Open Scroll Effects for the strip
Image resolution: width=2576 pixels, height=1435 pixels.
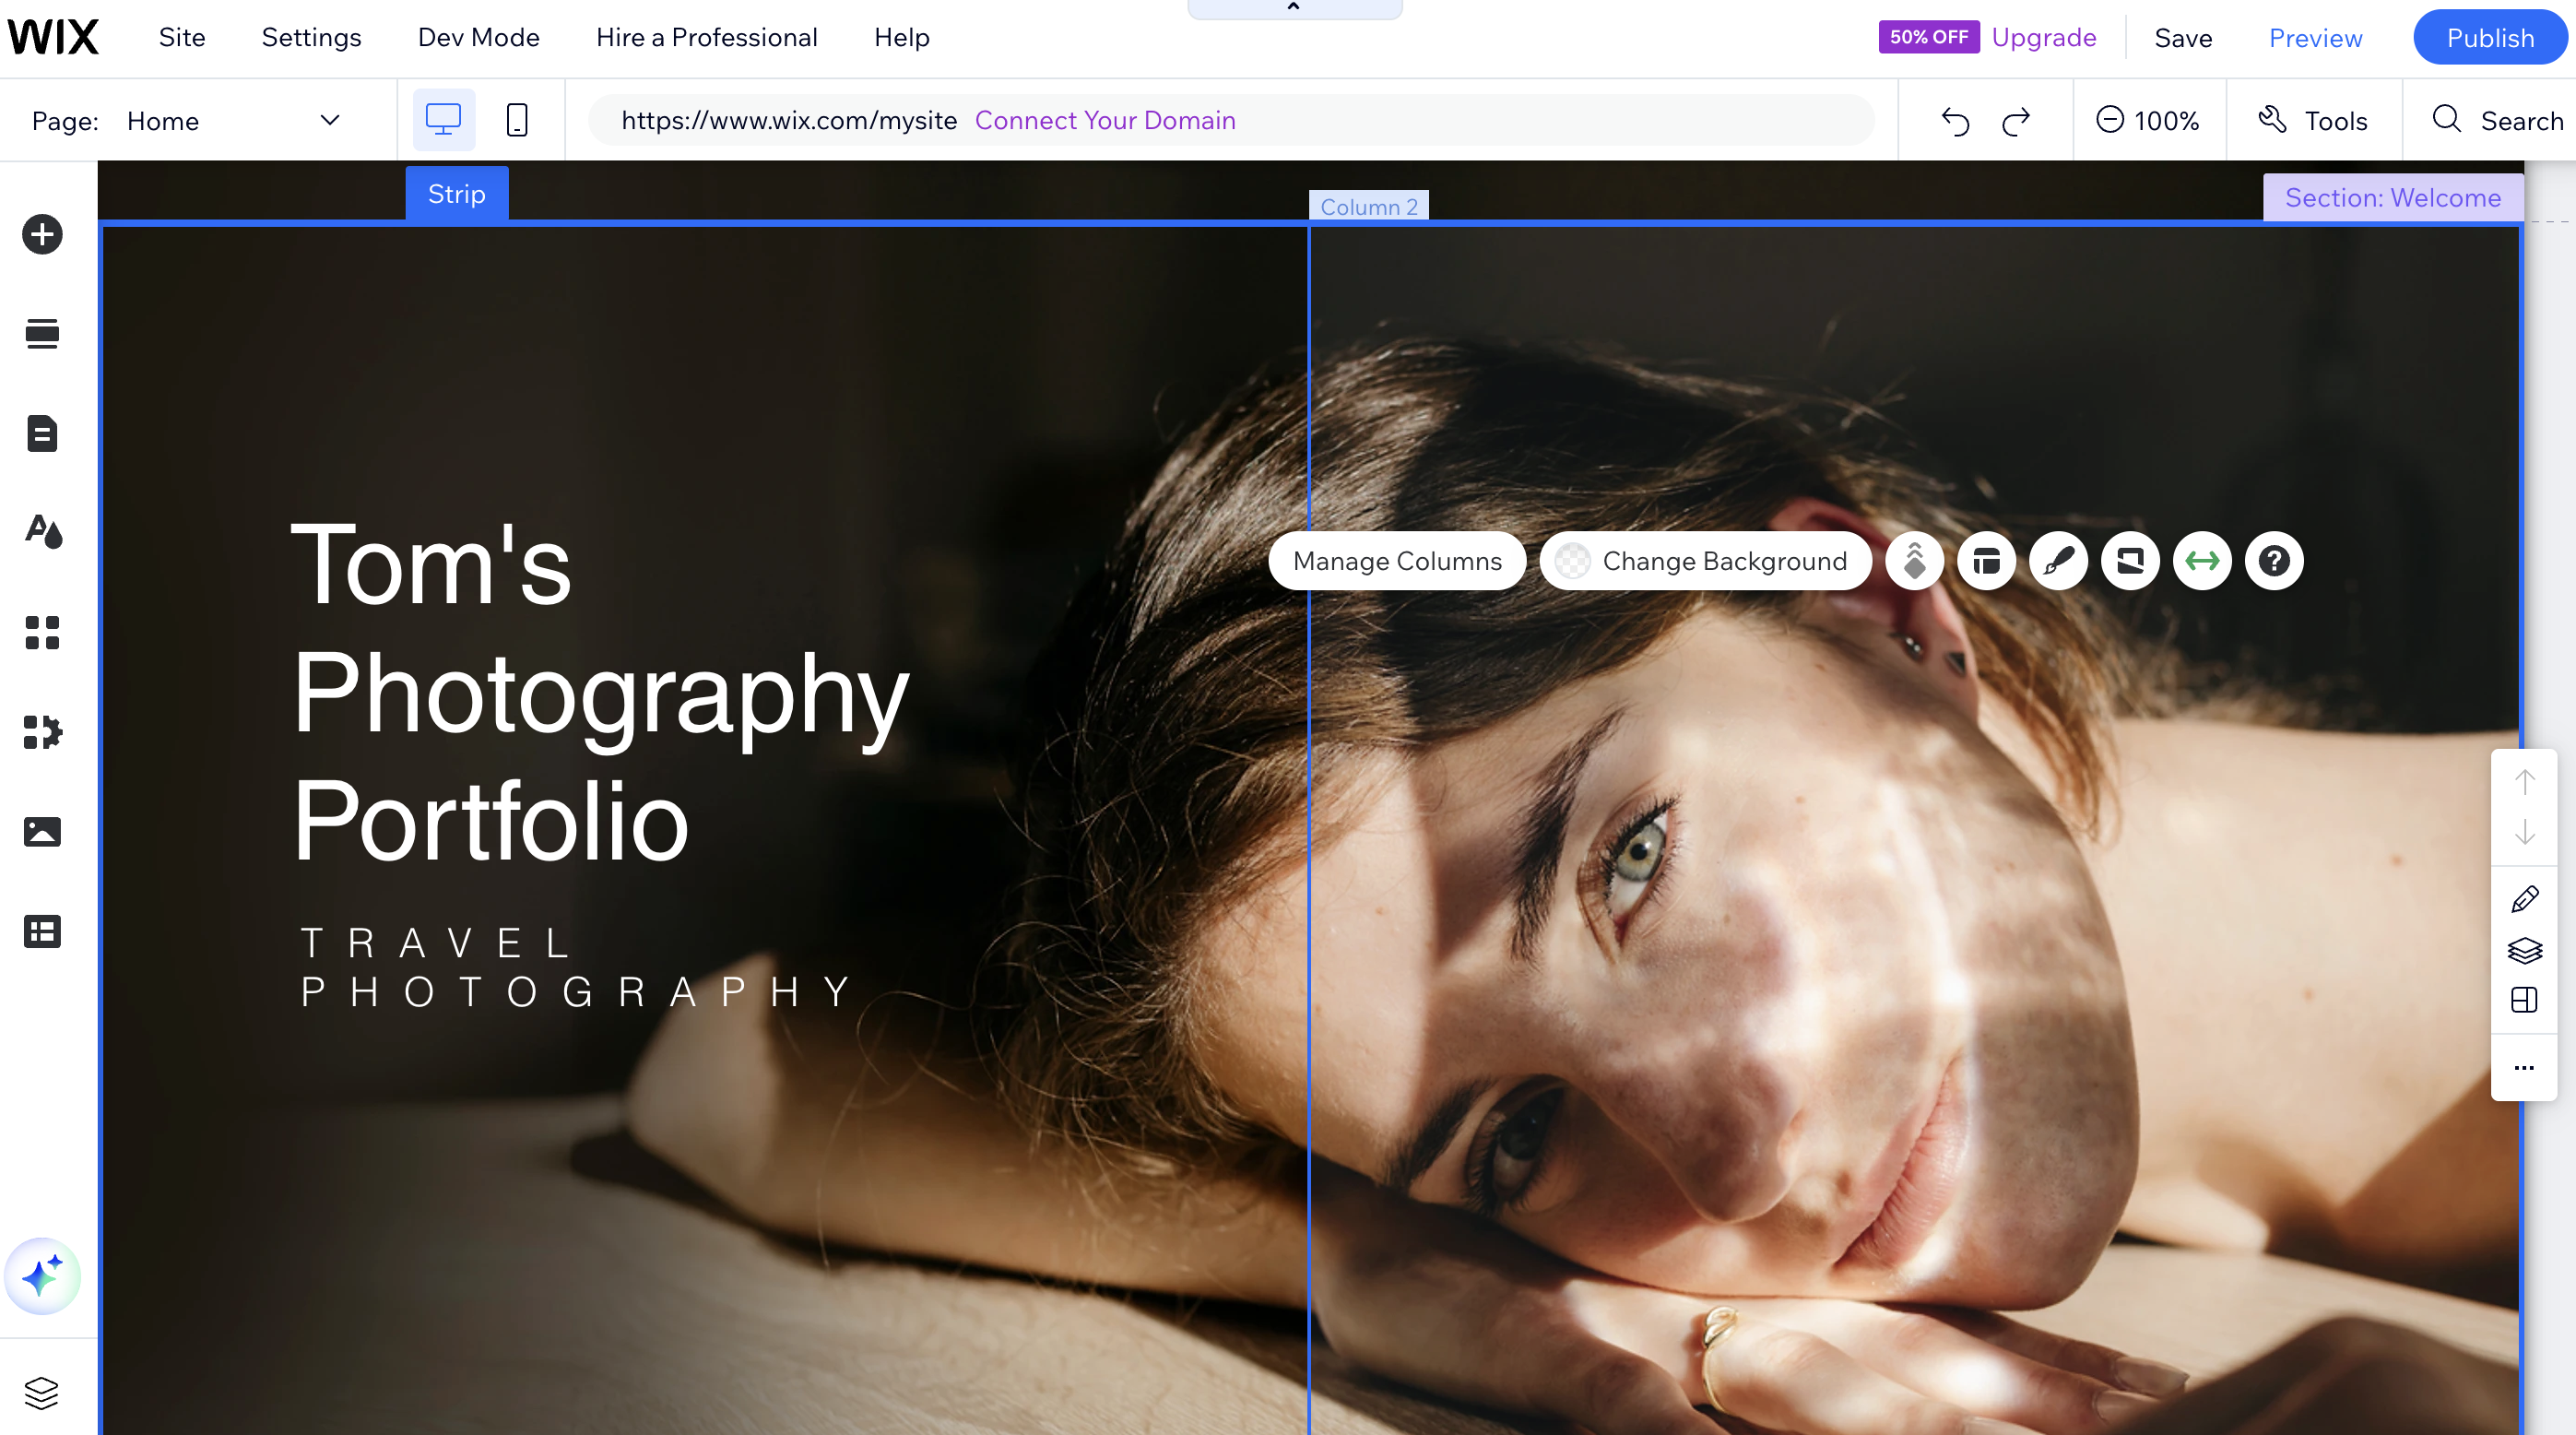(1913, 561)
